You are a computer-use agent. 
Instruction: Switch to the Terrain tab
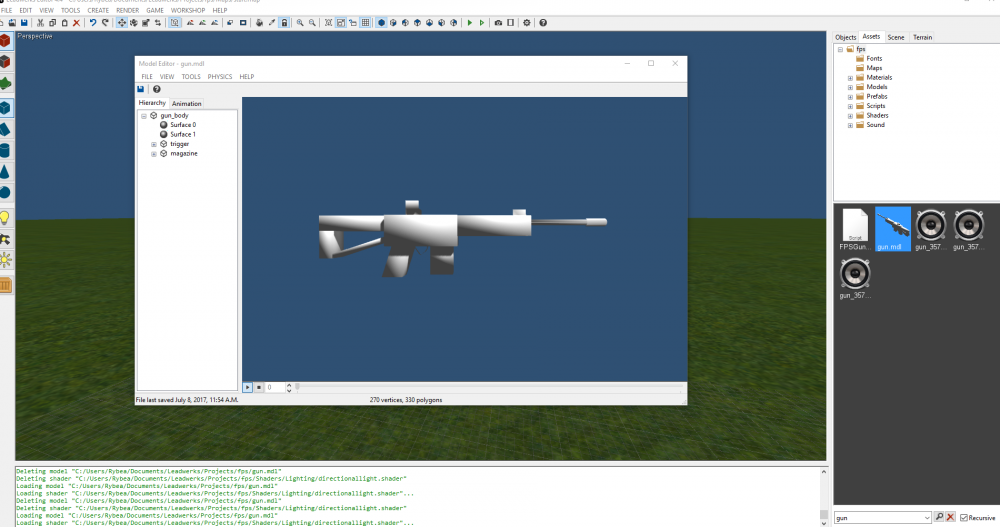click(922, 37)
